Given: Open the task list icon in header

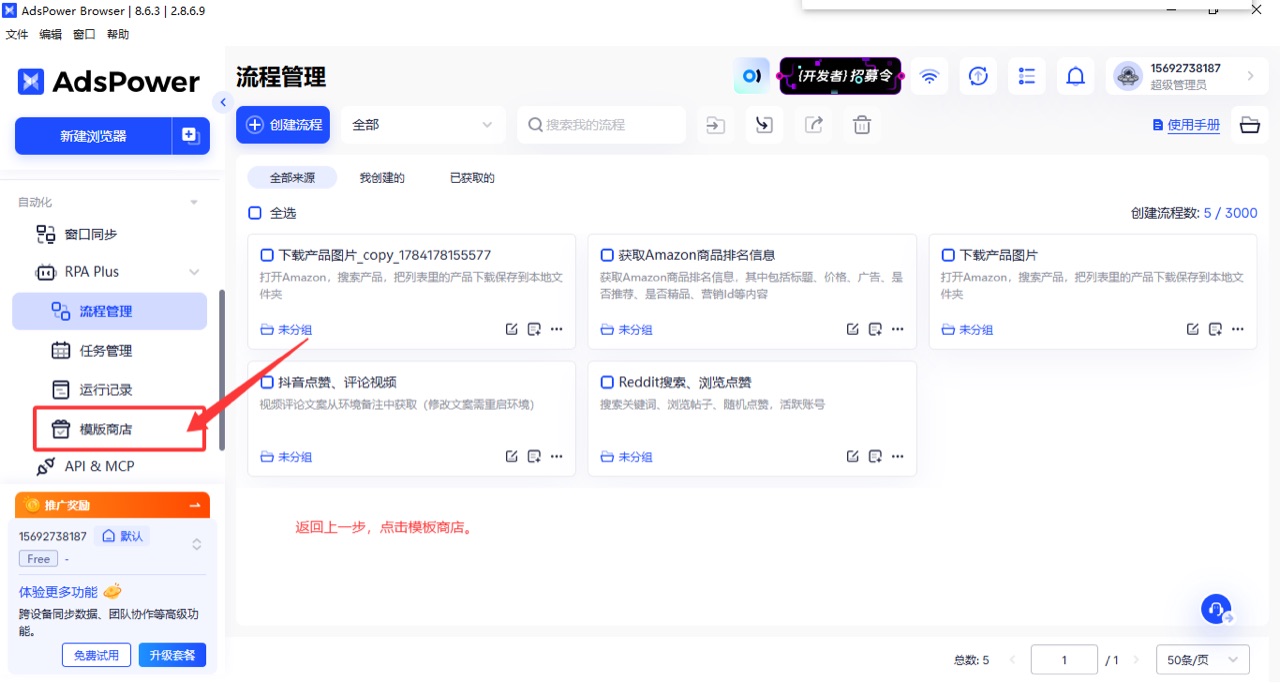Looking at the screenshot, I should [1027, 76].
